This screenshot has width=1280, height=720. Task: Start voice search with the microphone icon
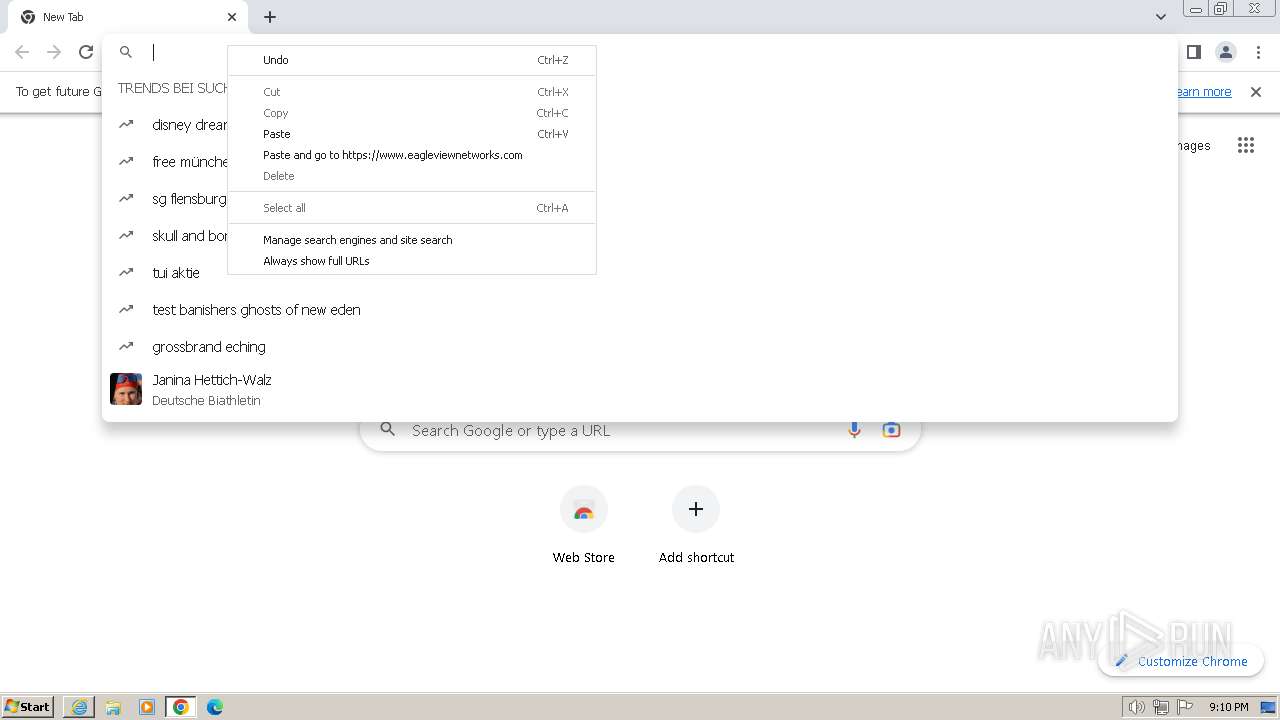tap(854, 430)
